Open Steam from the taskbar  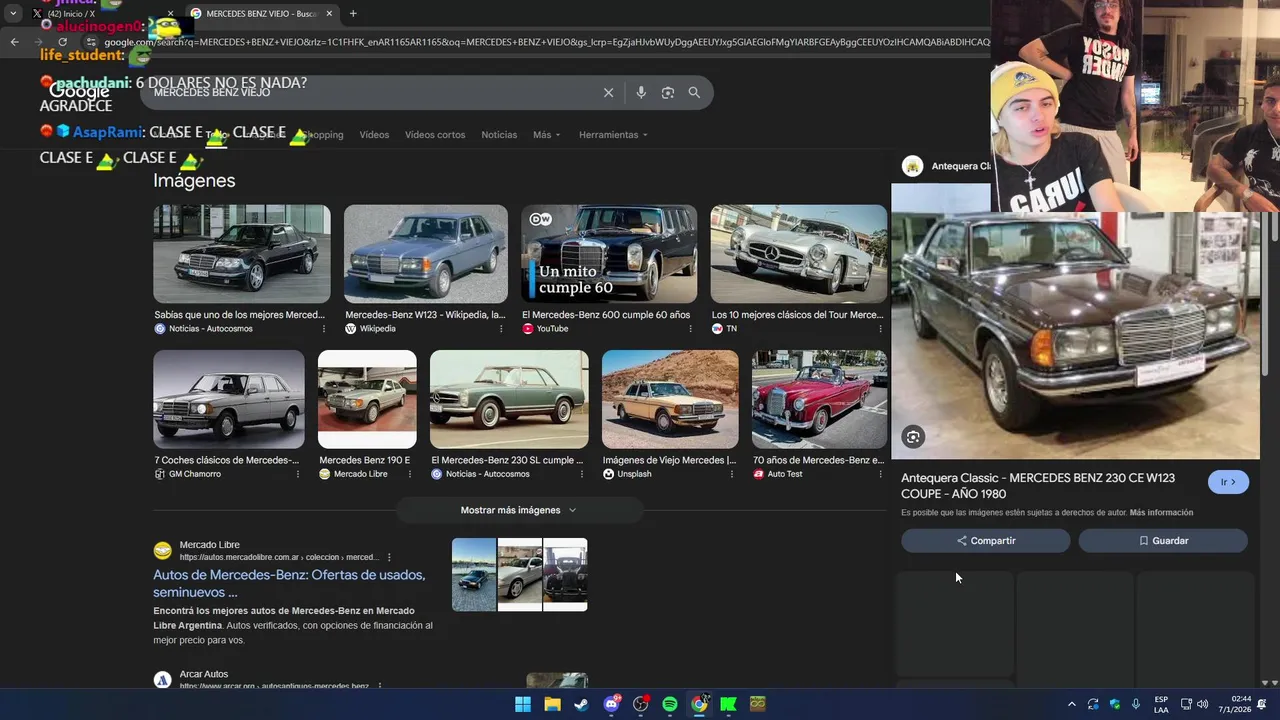[581, 704]
